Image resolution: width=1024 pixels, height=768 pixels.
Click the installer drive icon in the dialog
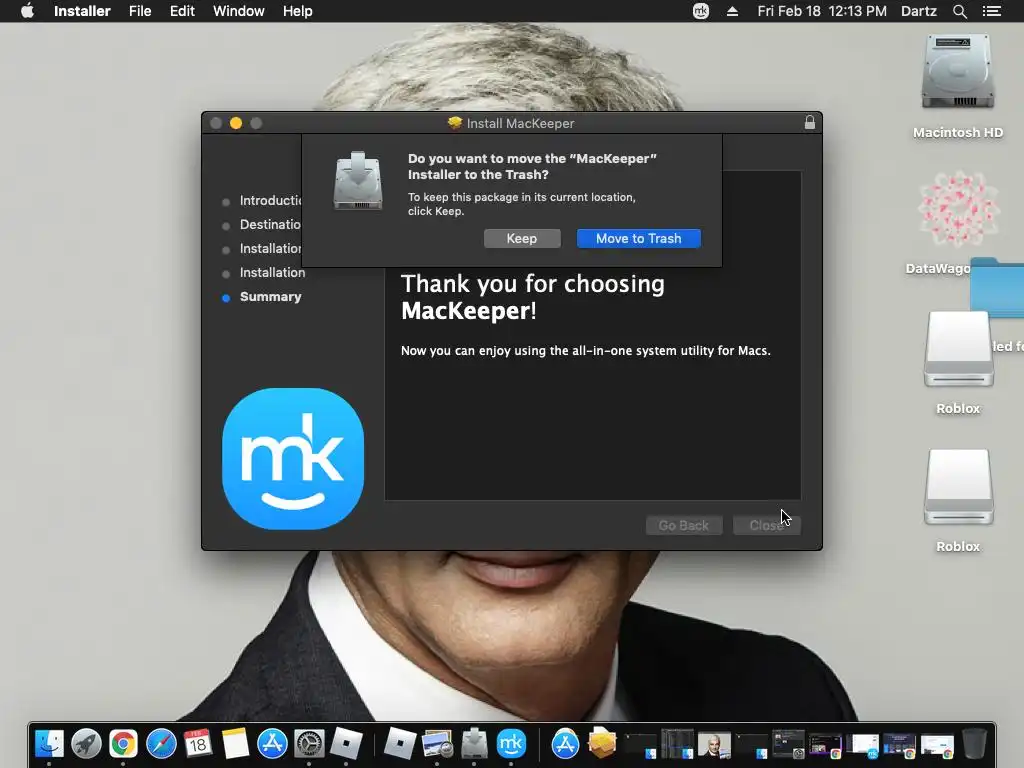pos(358,181)
